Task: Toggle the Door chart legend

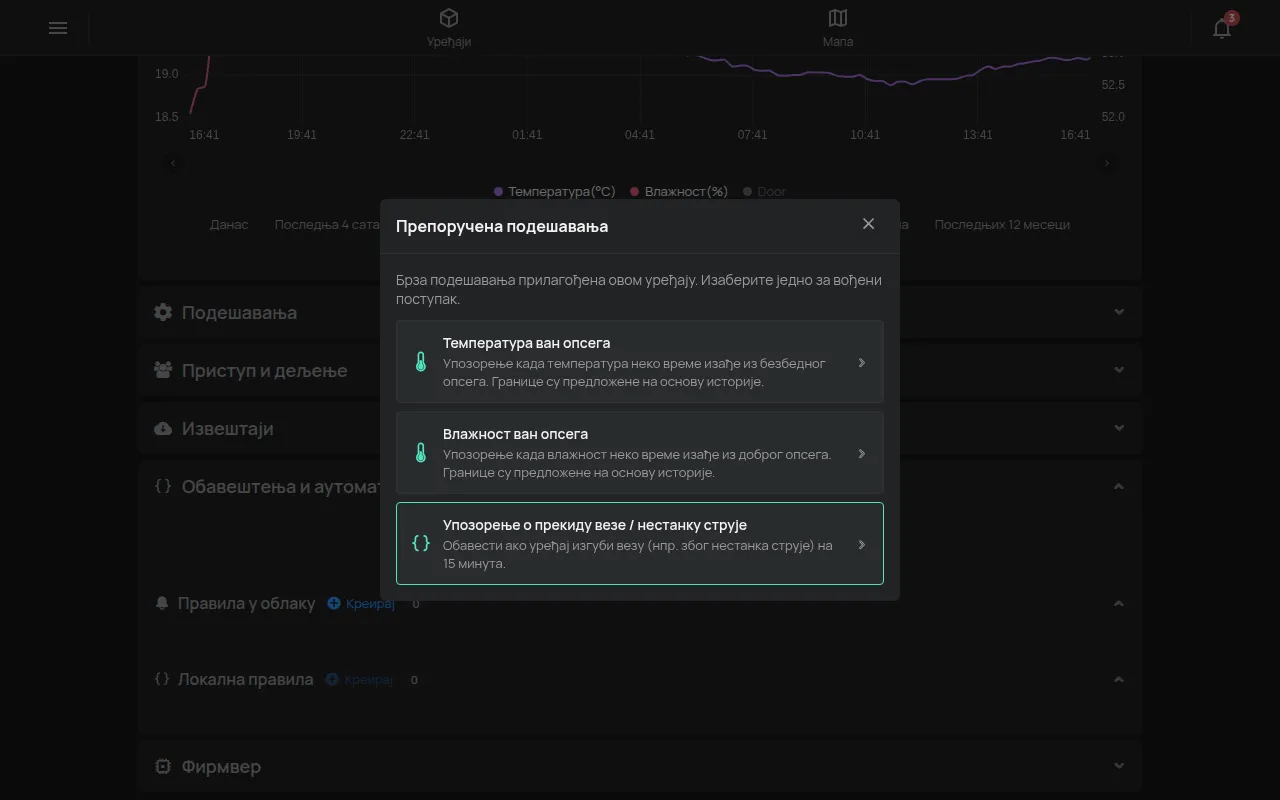Action: (765, 191)
